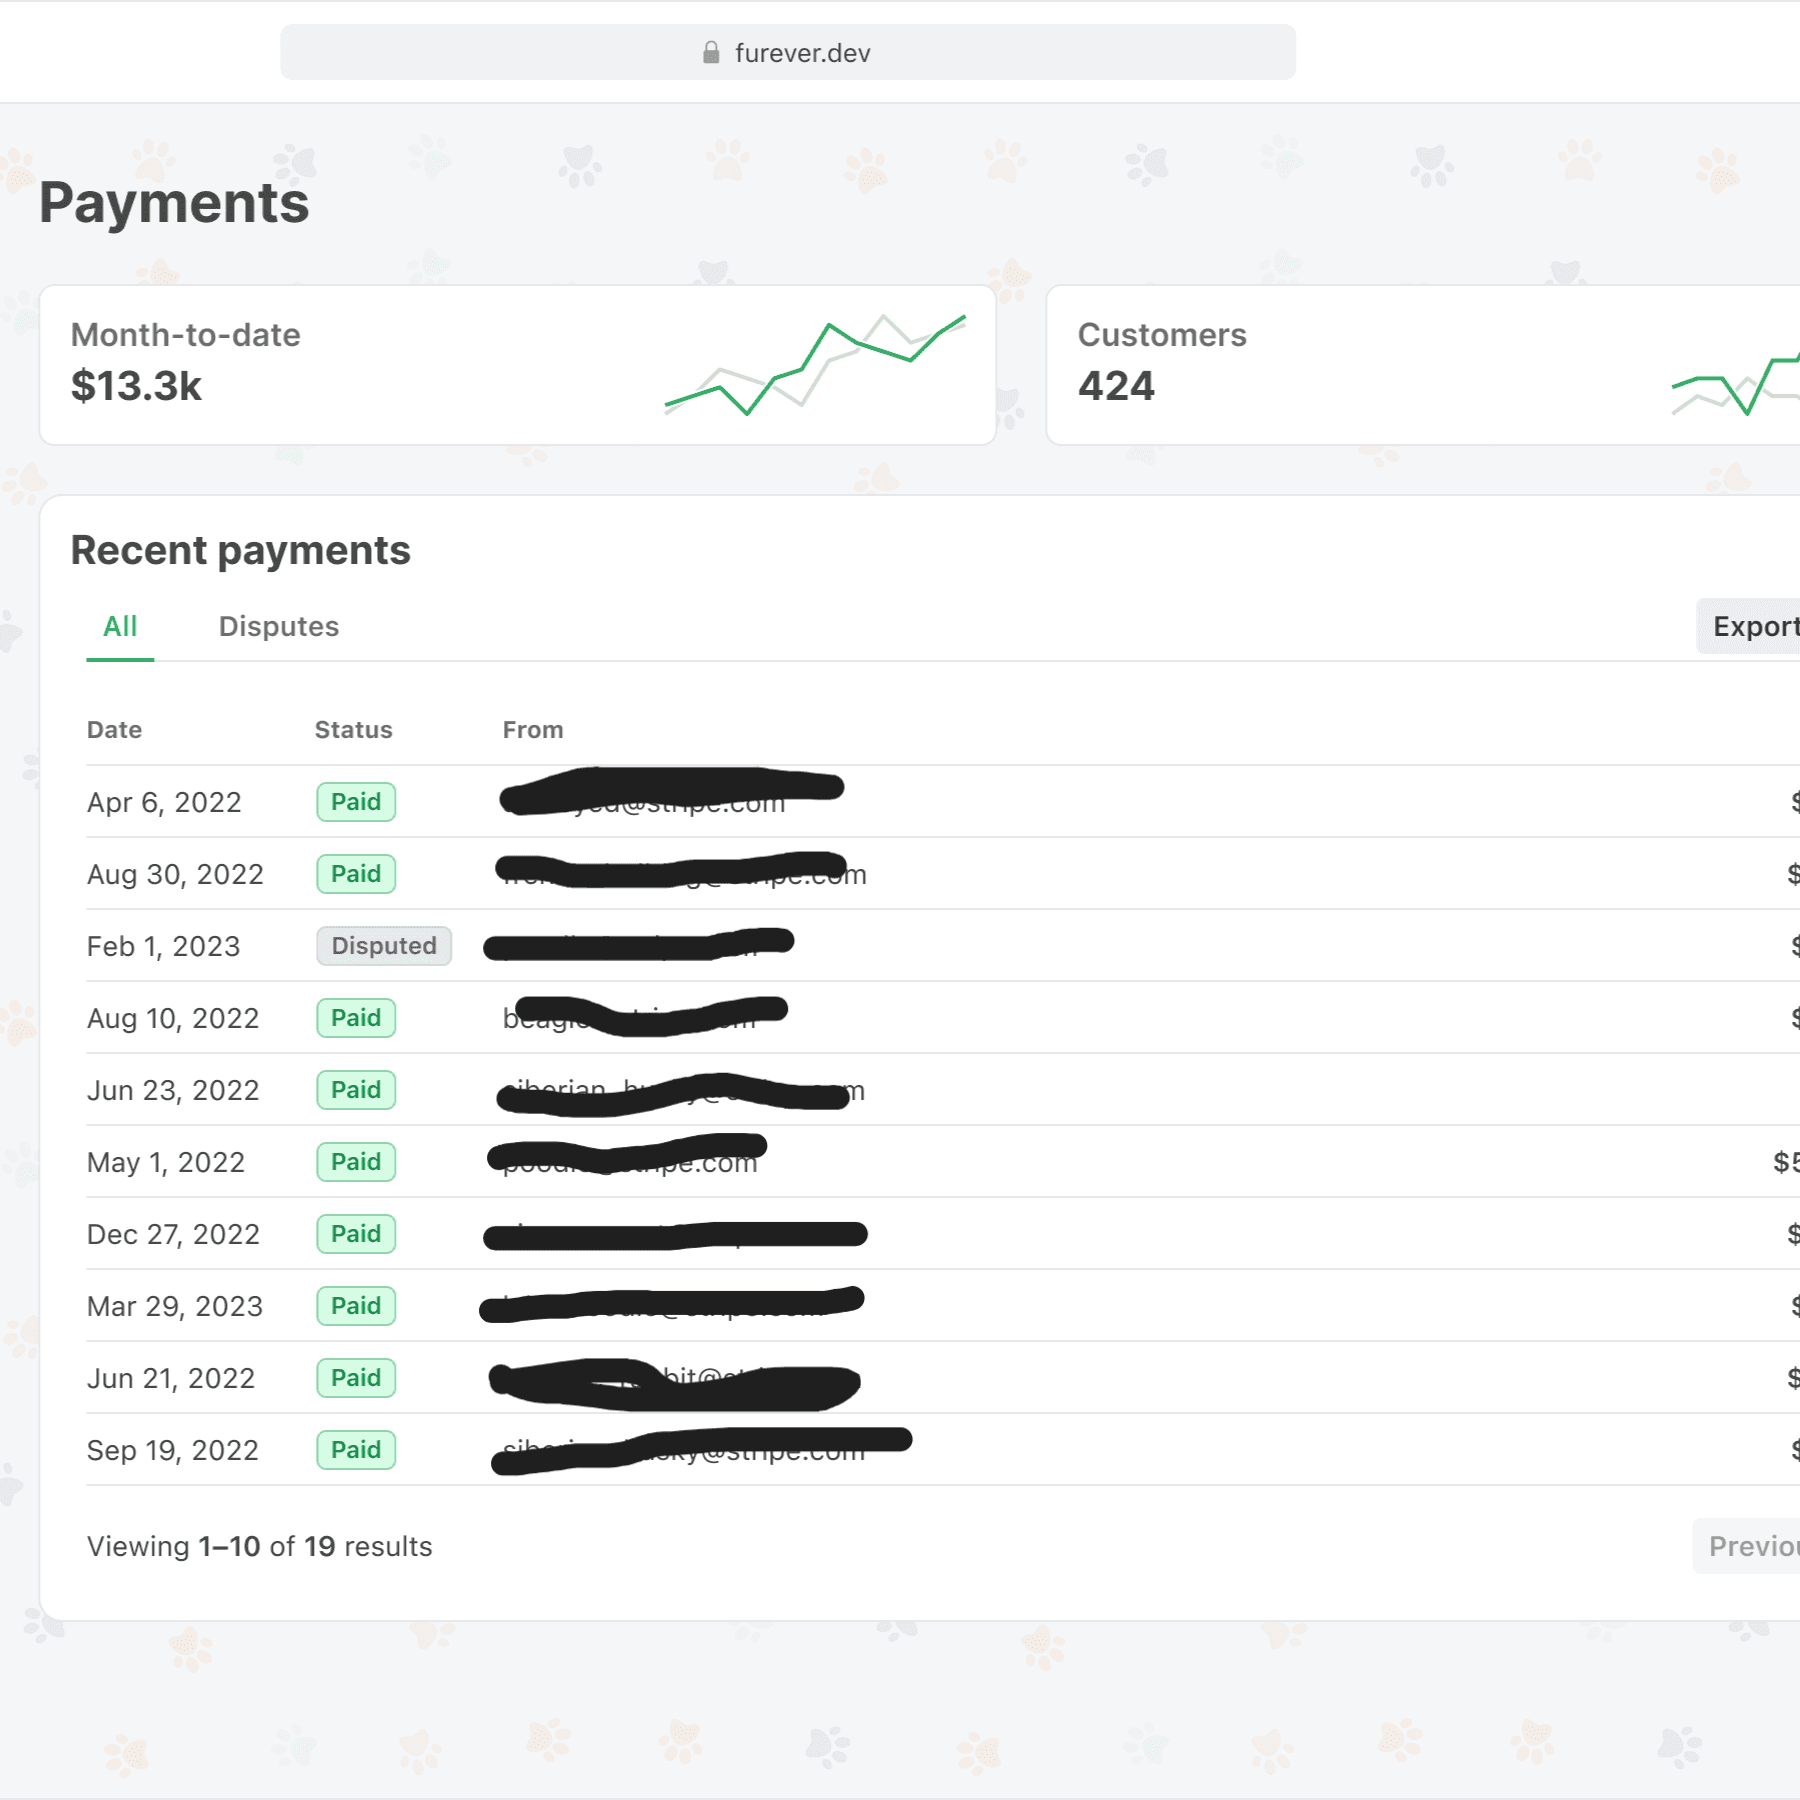Open the Month-to-date $13.3k card
This screenshot has width=1800, height=1800.
coord(518,365)
